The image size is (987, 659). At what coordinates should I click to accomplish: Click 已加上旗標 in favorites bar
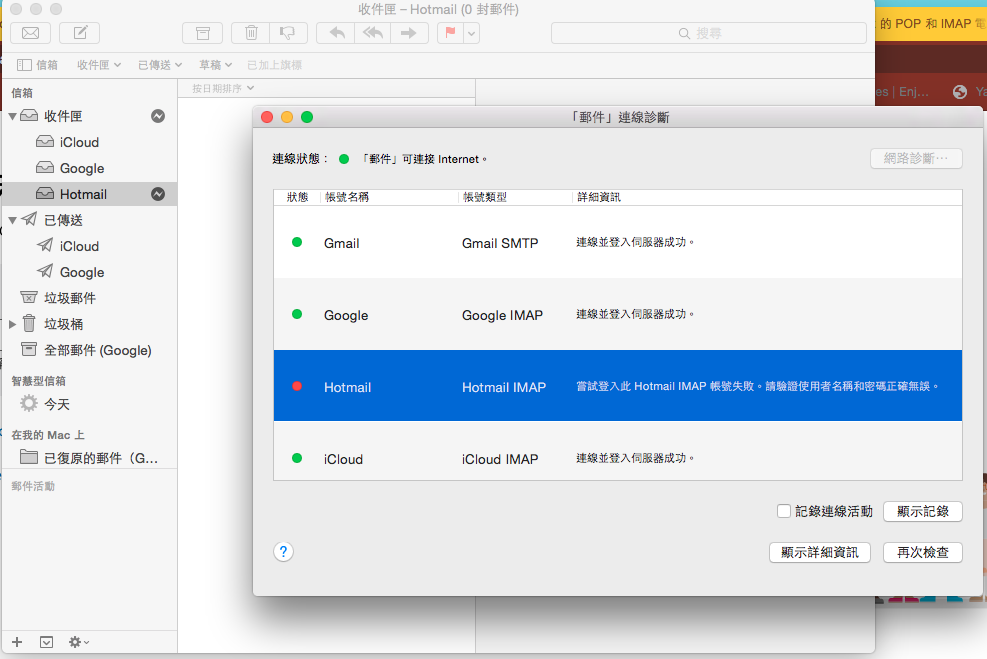(x=274, y=65)
